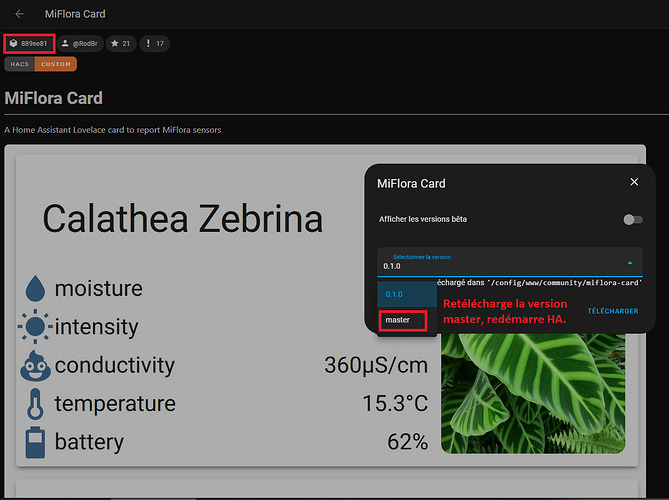This screenshot has height=500, width=669.
Task: Open the issues chip showing 17
Action: (154, 44)
